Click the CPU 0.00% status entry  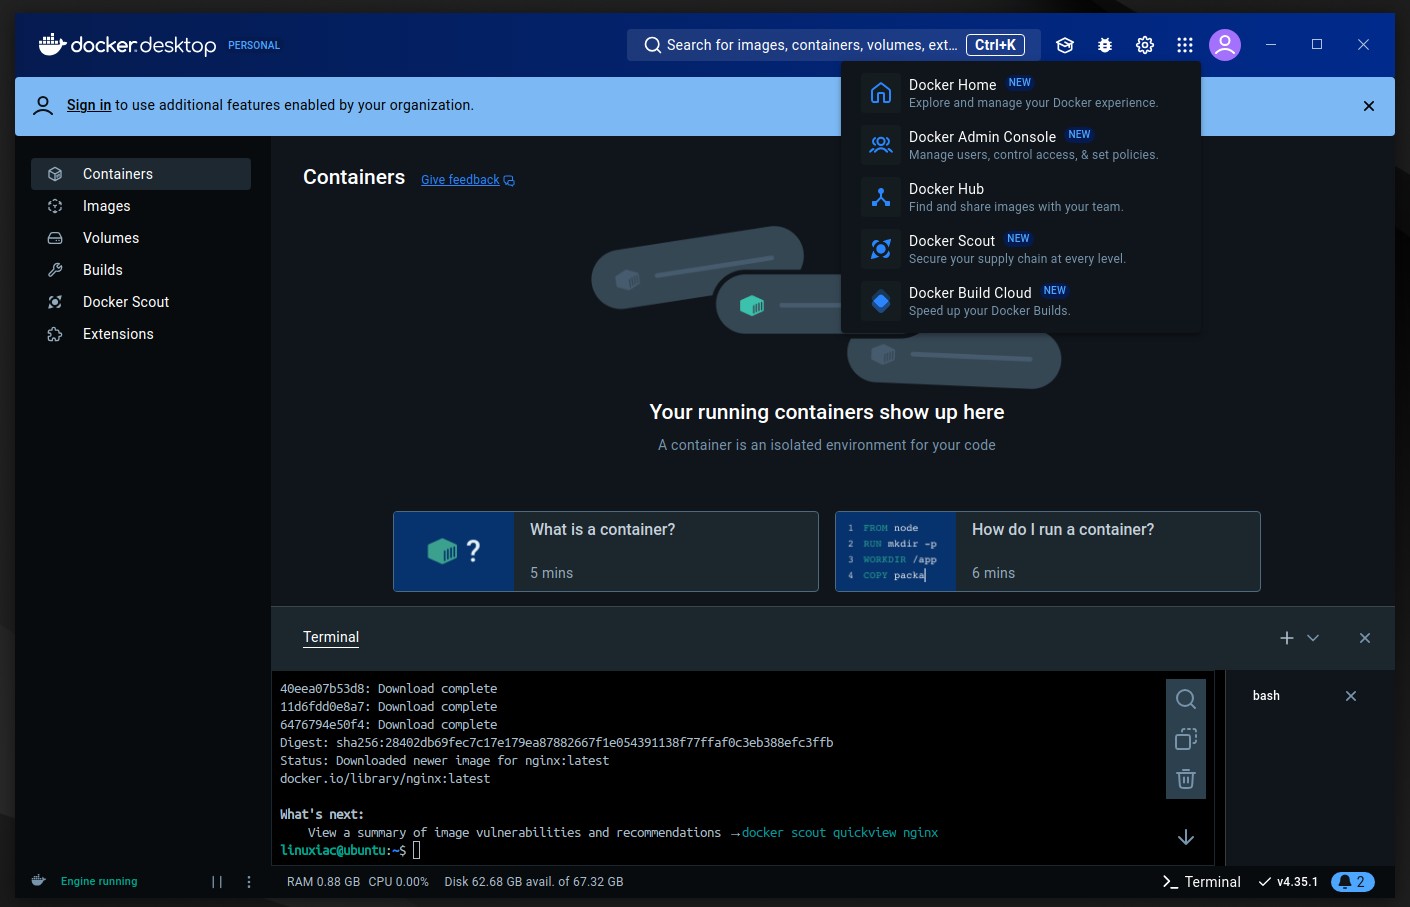tap(398, 882)
